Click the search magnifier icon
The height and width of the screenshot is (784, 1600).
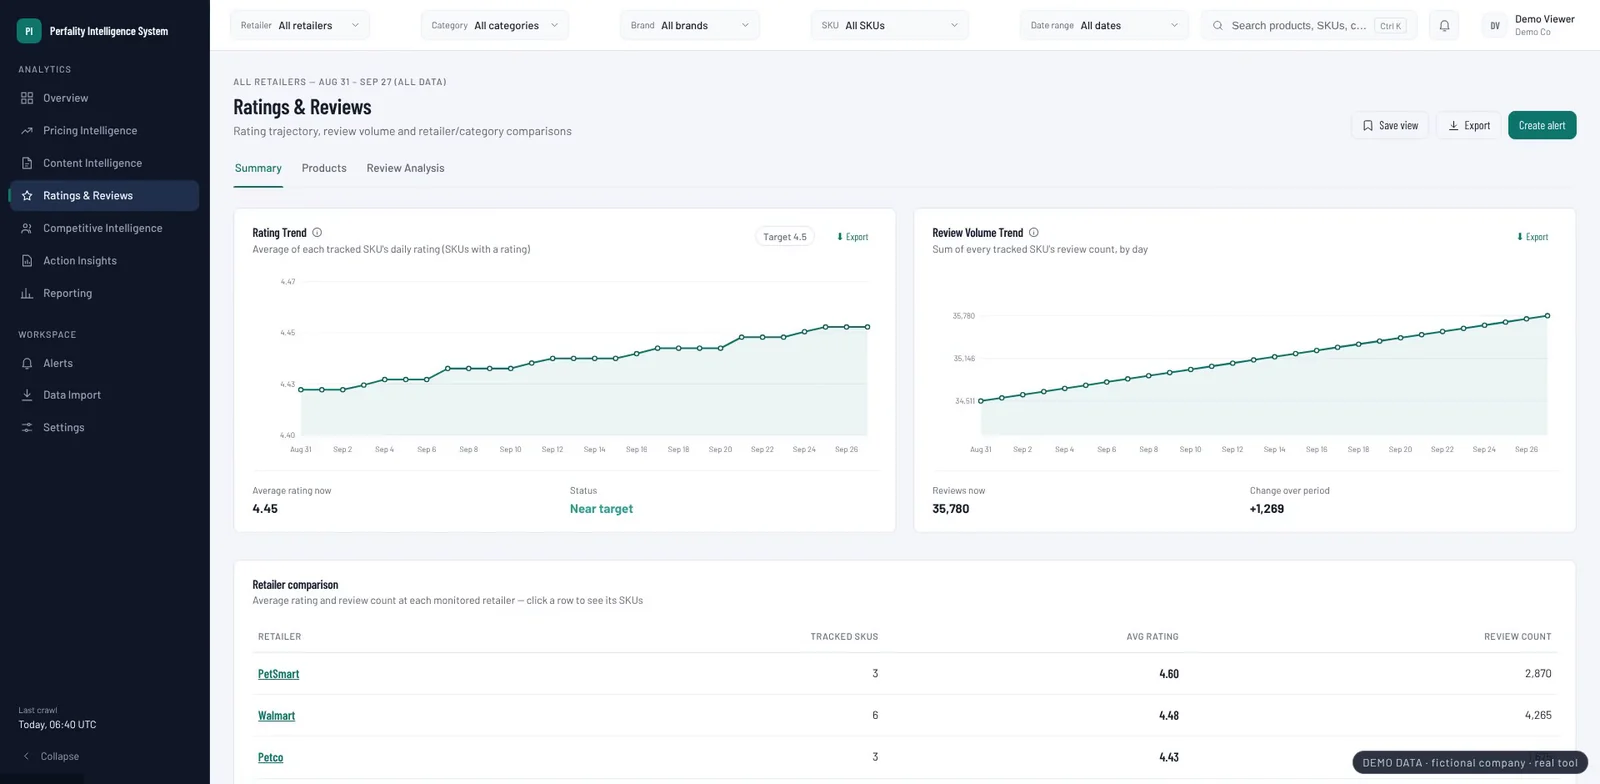click(1218, 26)
